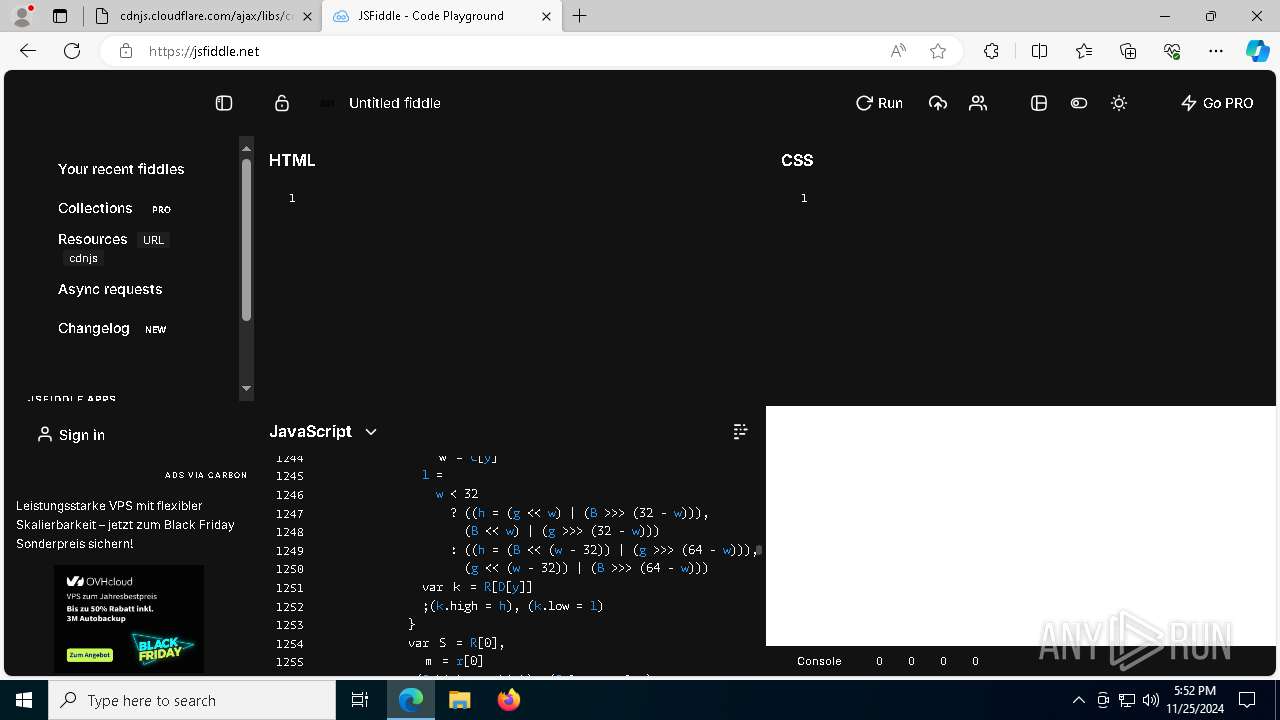The image size is (1280, 720).
Task: Click the Sign in link
Action: point(71,435)
